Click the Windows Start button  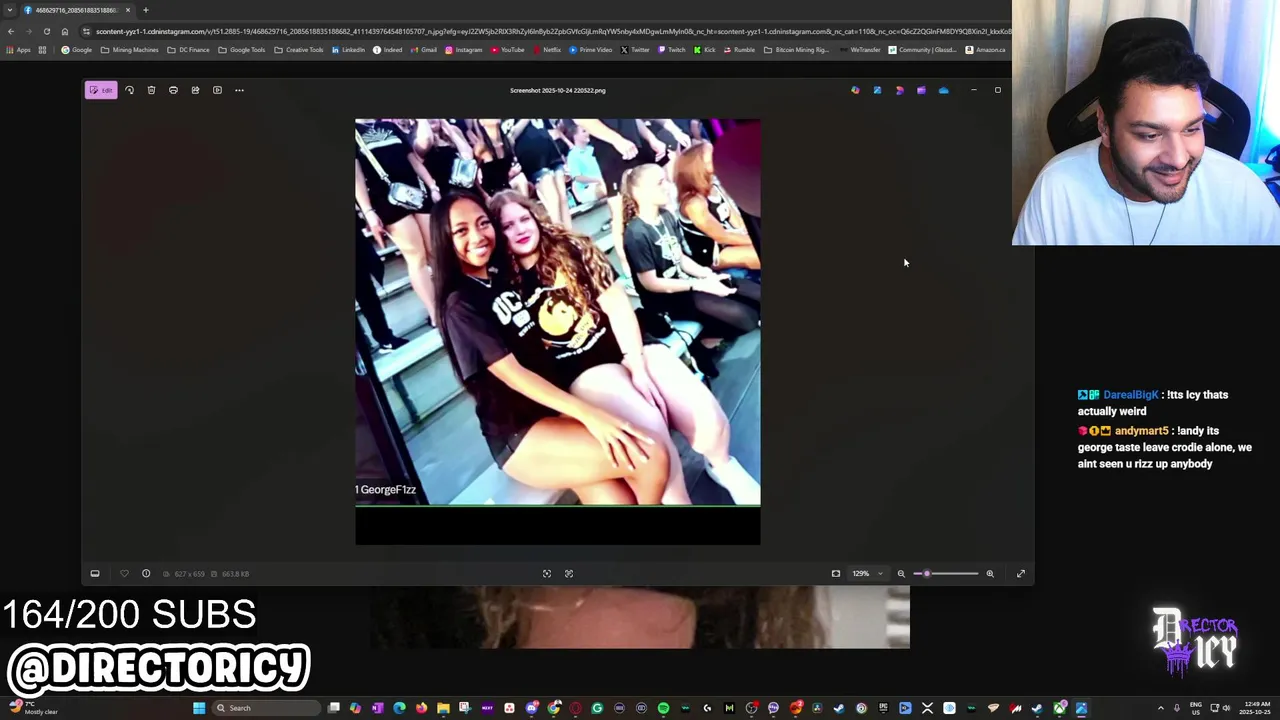(199, 708)
